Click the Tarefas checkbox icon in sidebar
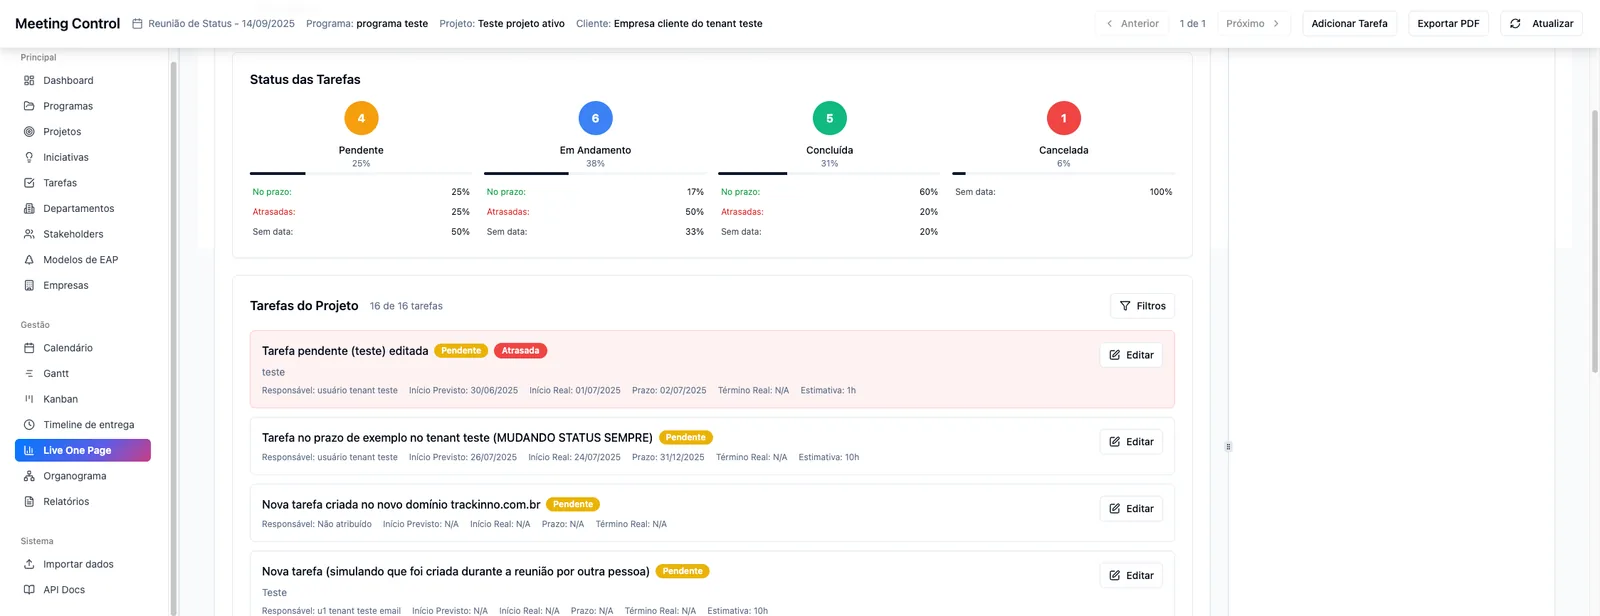1600x616 pixels. pos(29,183)
